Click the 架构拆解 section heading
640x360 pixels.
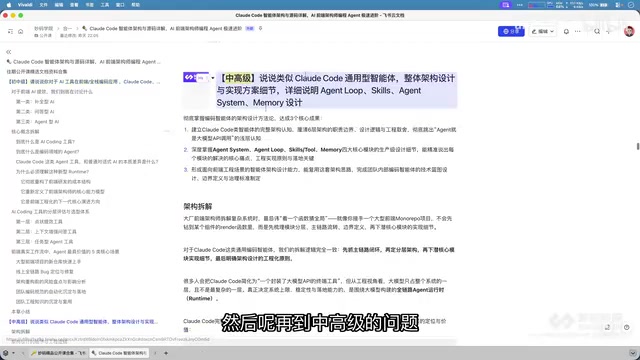[198, 206]
